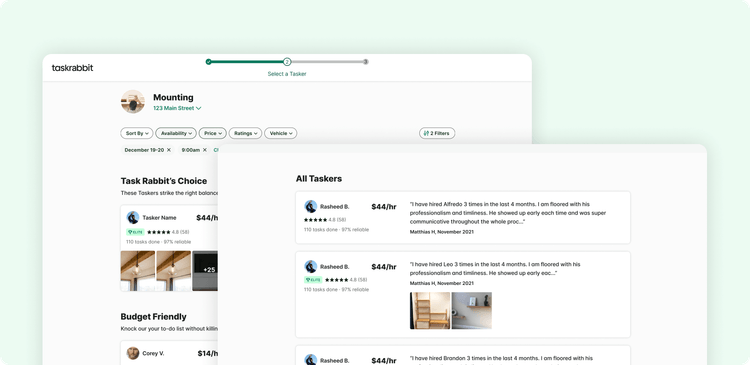
Task: Click $44/hr on the Leo review card
Action: point(384,266)
